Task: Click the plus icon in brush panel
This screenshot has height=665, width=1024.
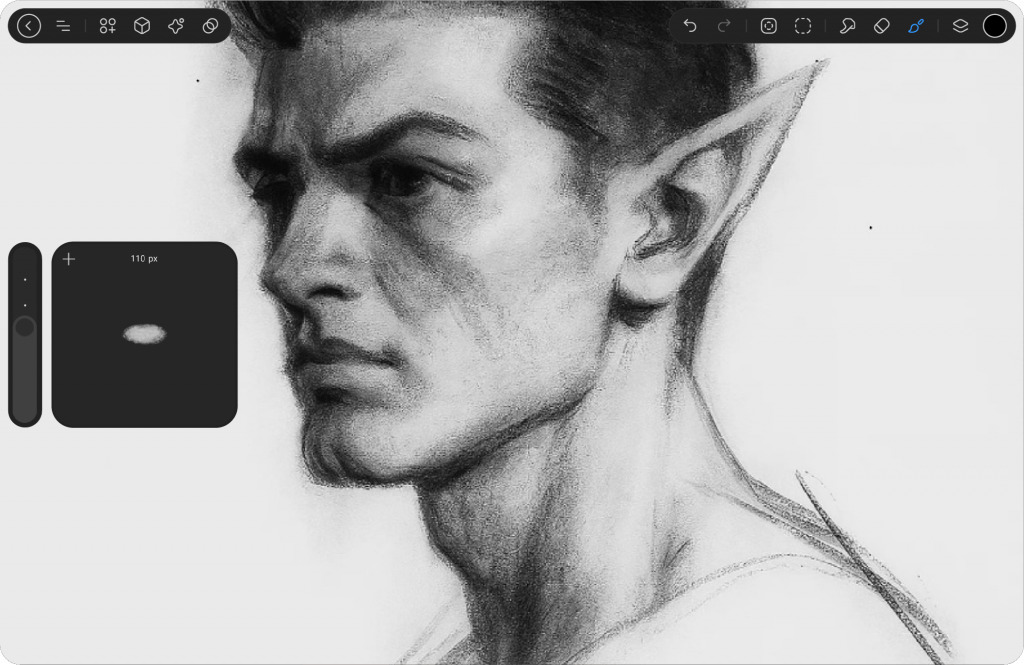Action: coord(69,259)
